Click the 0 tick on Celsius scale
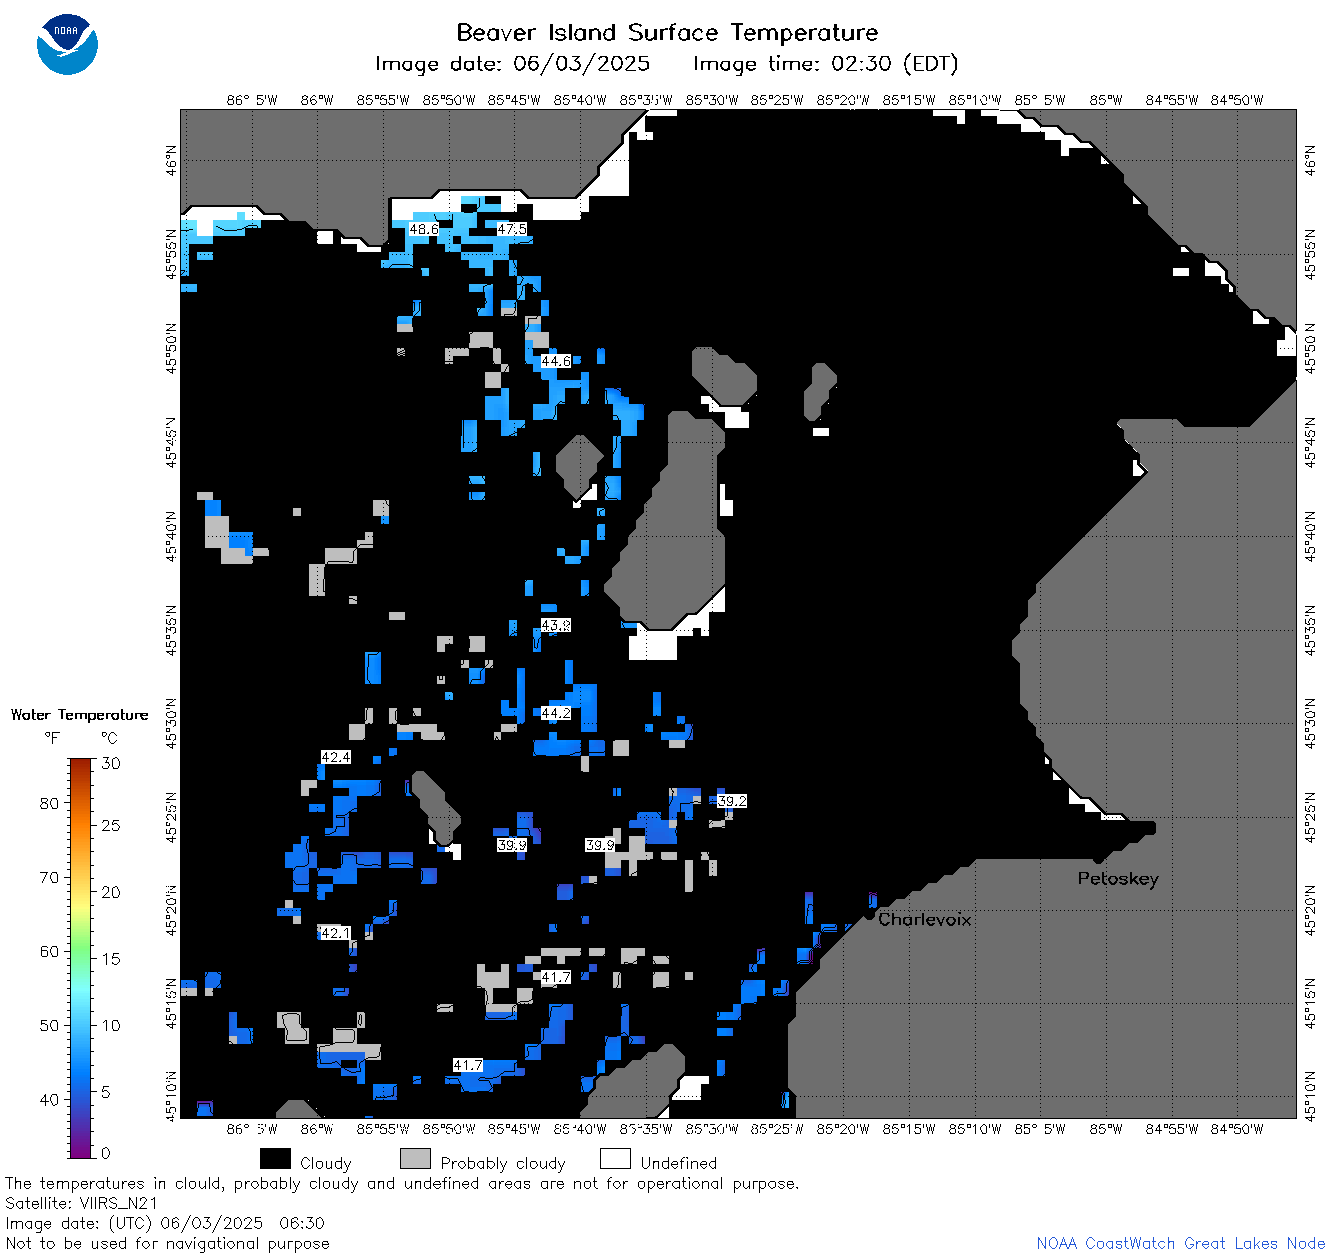The image size is (1336, 1259). point(107,1153)
